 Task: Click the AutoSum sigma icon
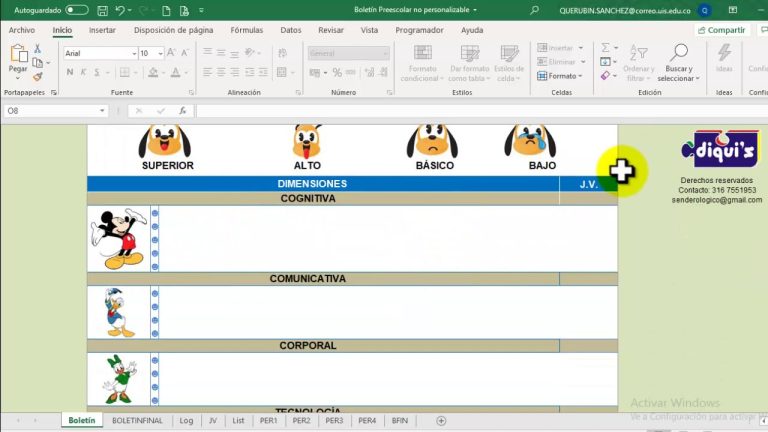[605, 48]
